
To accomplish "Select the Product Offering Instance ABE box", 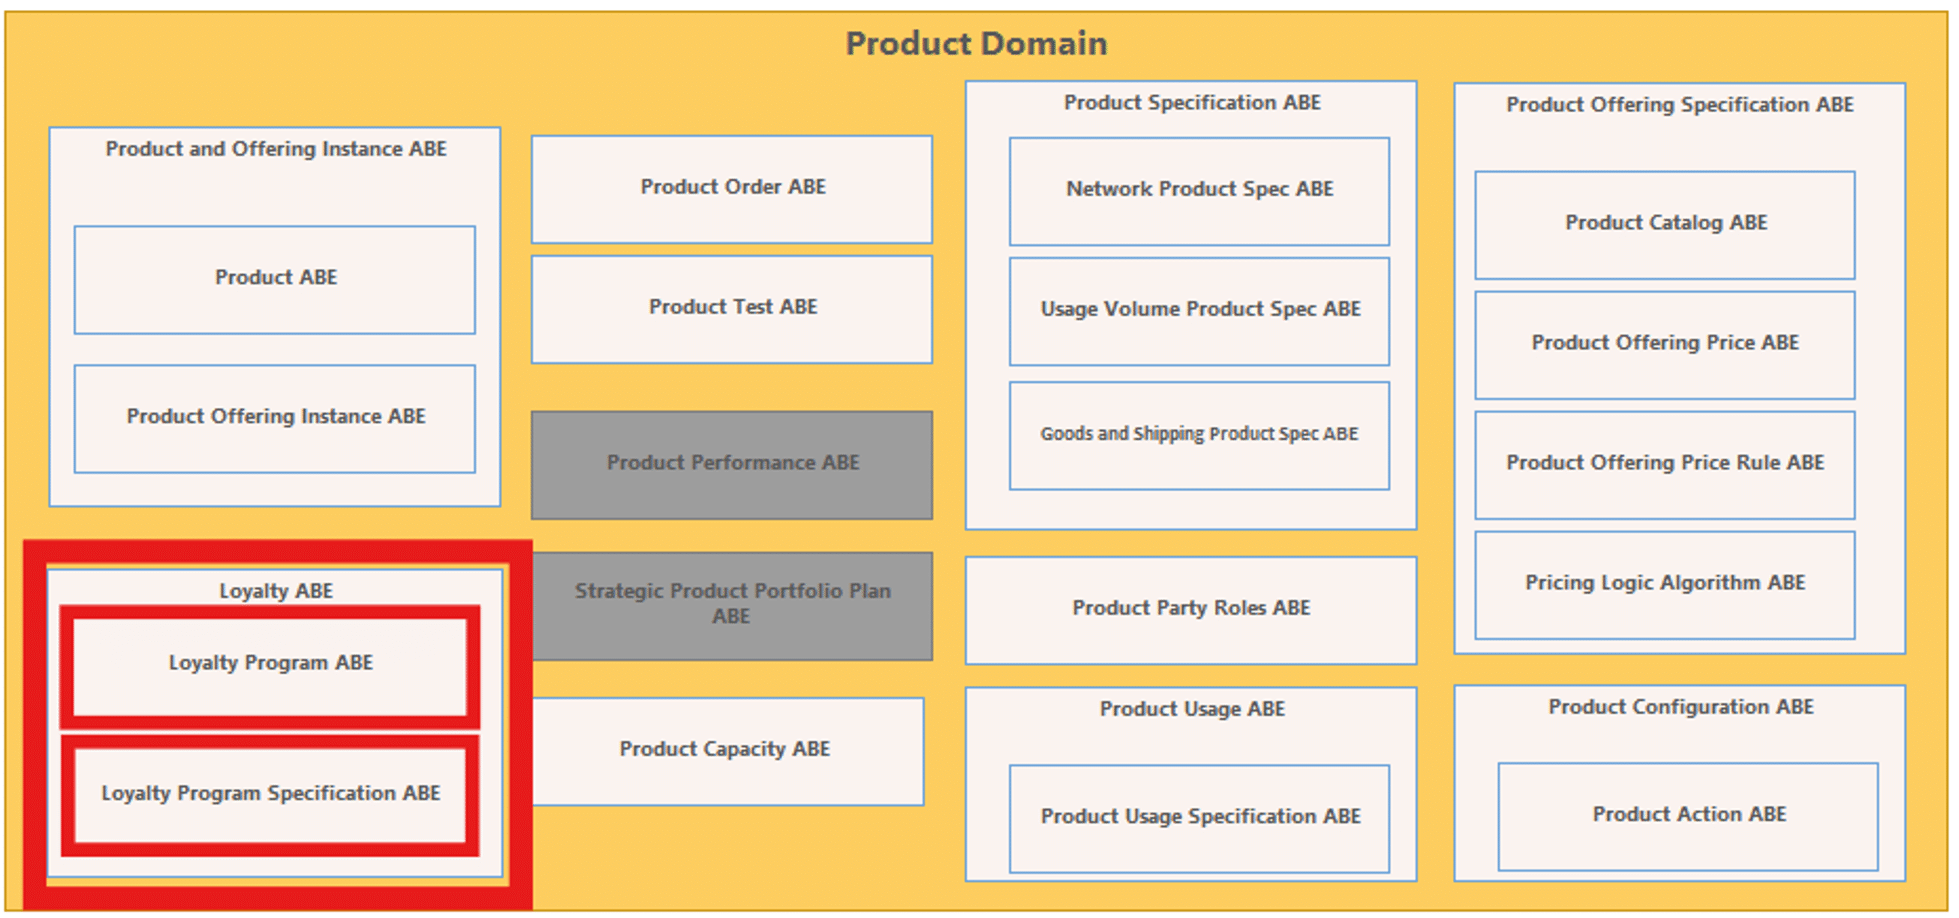I will tap(275, 419).
